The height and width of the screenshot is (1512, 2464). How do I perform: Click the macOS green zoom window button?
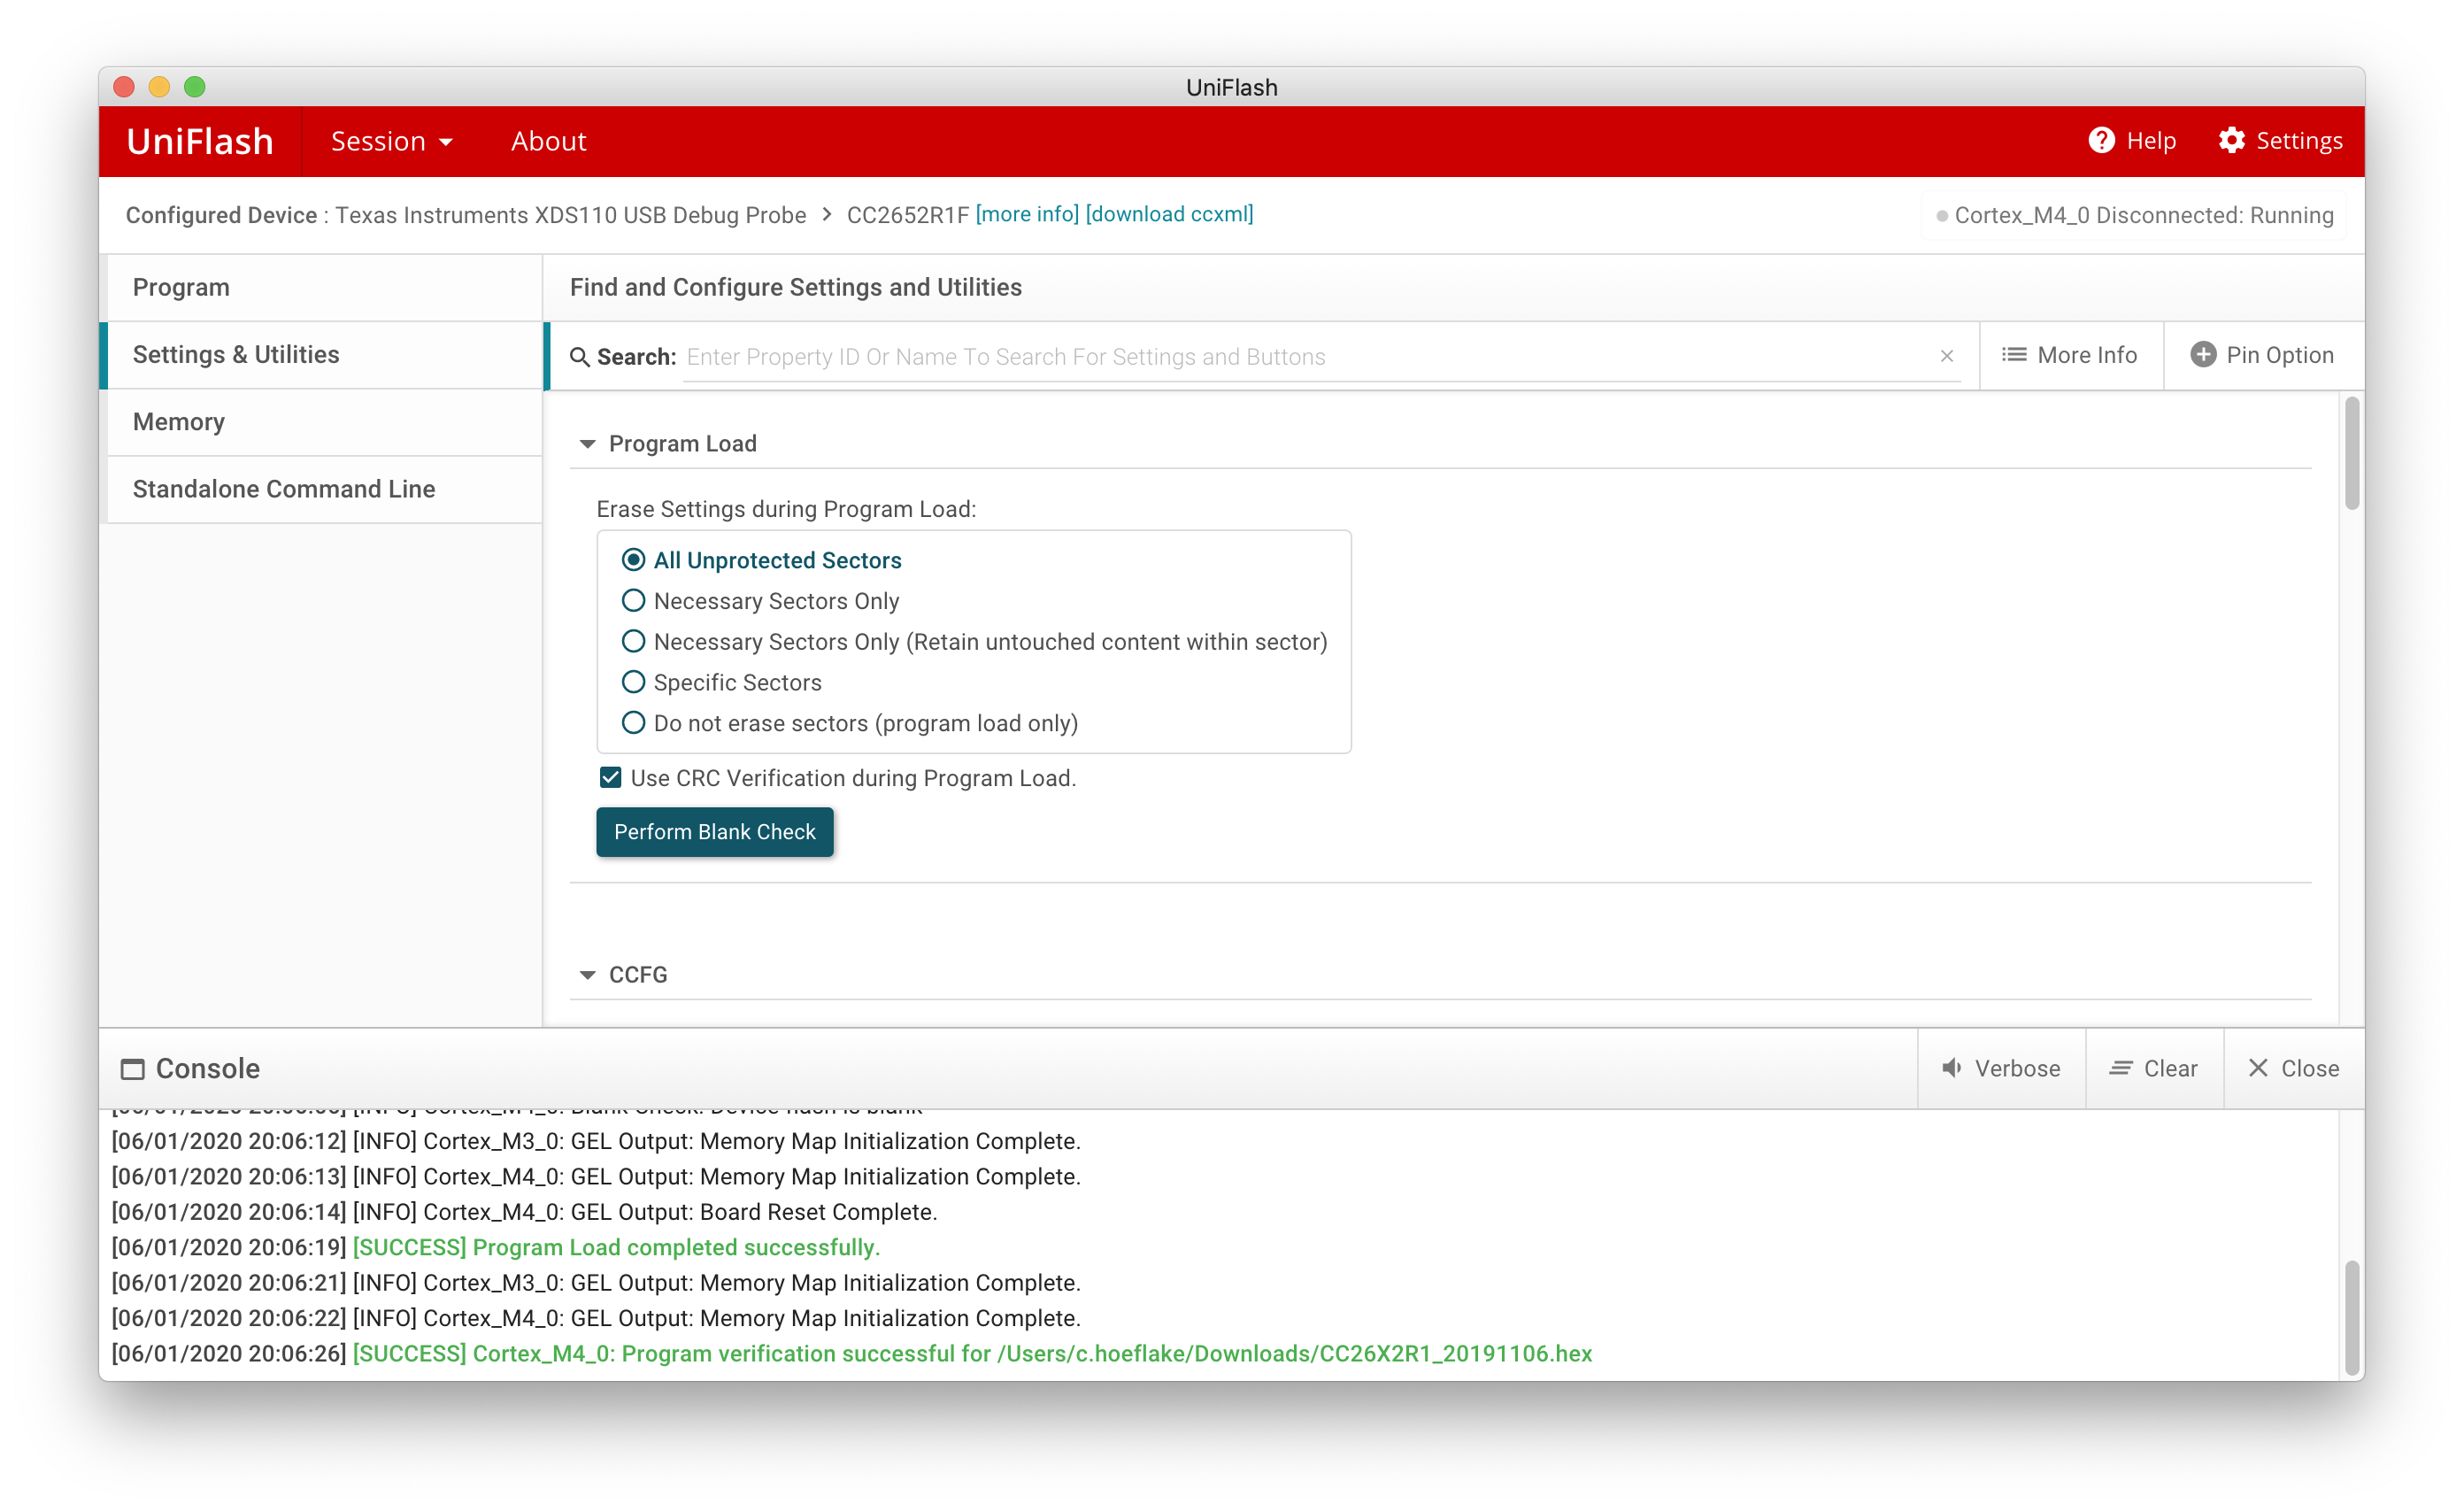tap(195, 87)
